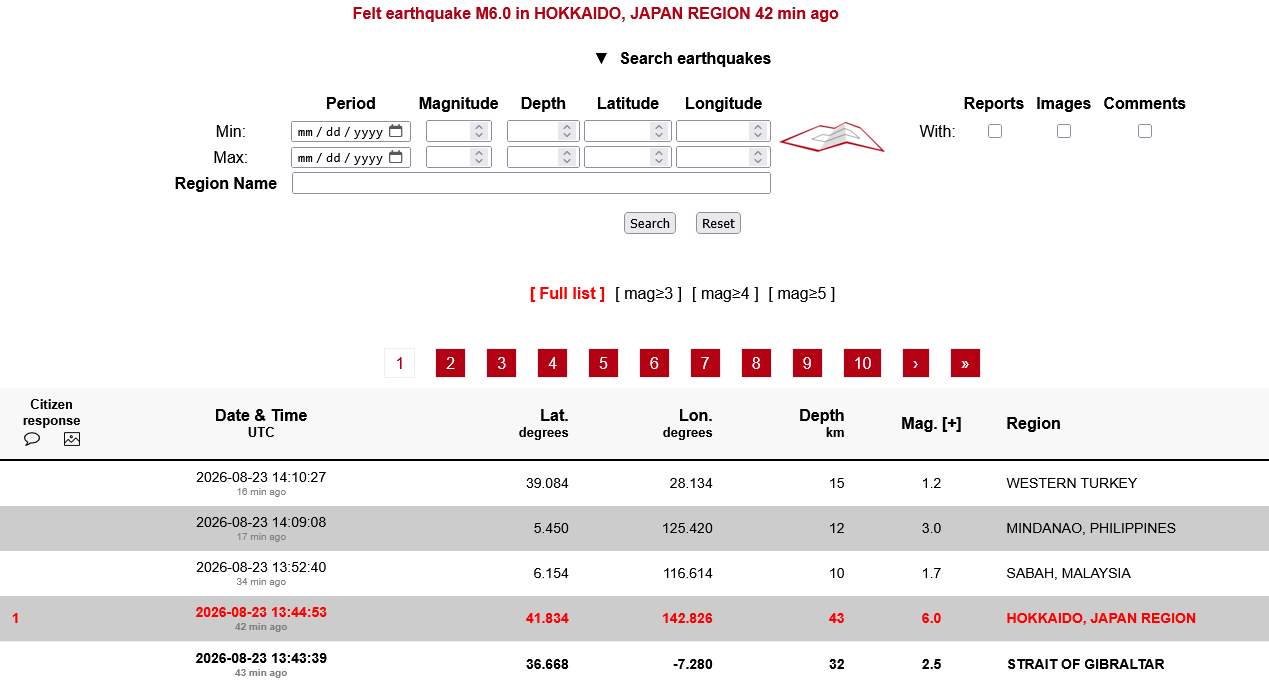Select the mag≥4 filter
This screenshot has height=685, width=1269.
point(725,293)
